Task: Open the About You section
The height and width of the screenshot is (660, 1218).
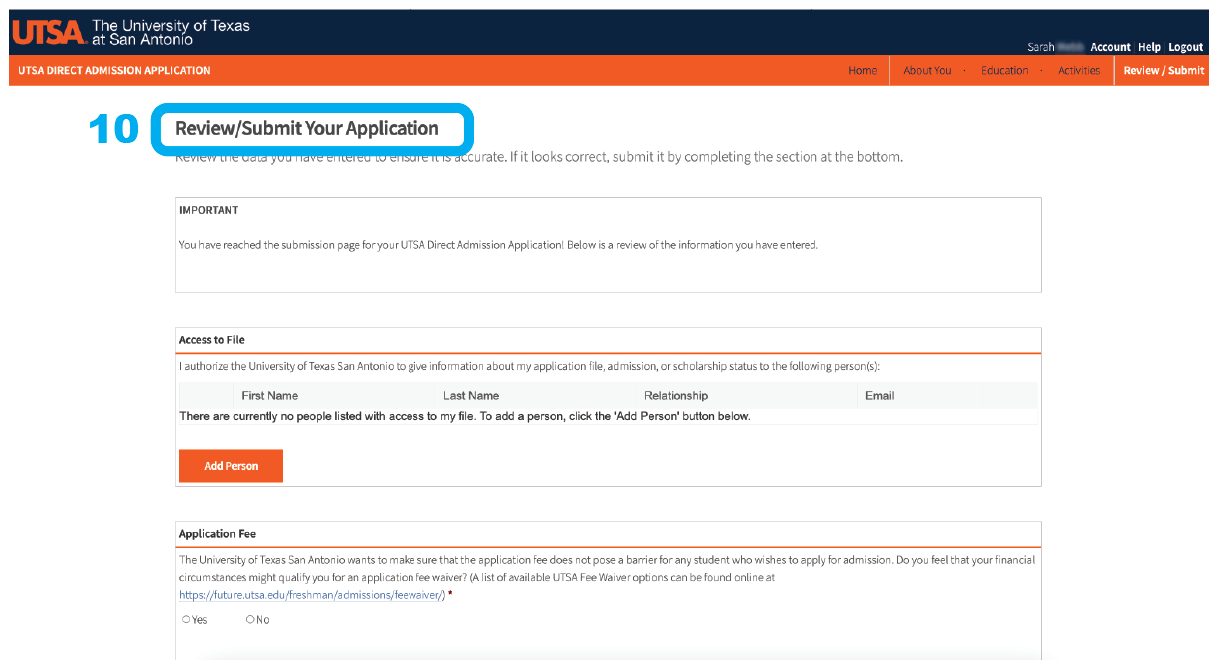Action: point(927,70)
